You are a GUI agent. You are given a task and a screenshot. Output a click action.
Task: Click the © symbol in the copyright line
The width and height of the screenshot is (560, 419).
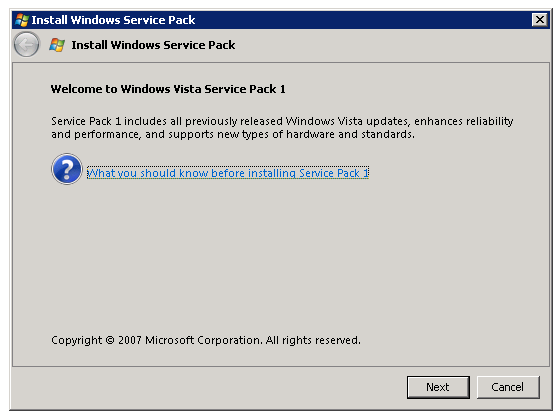tap(110, 340)
